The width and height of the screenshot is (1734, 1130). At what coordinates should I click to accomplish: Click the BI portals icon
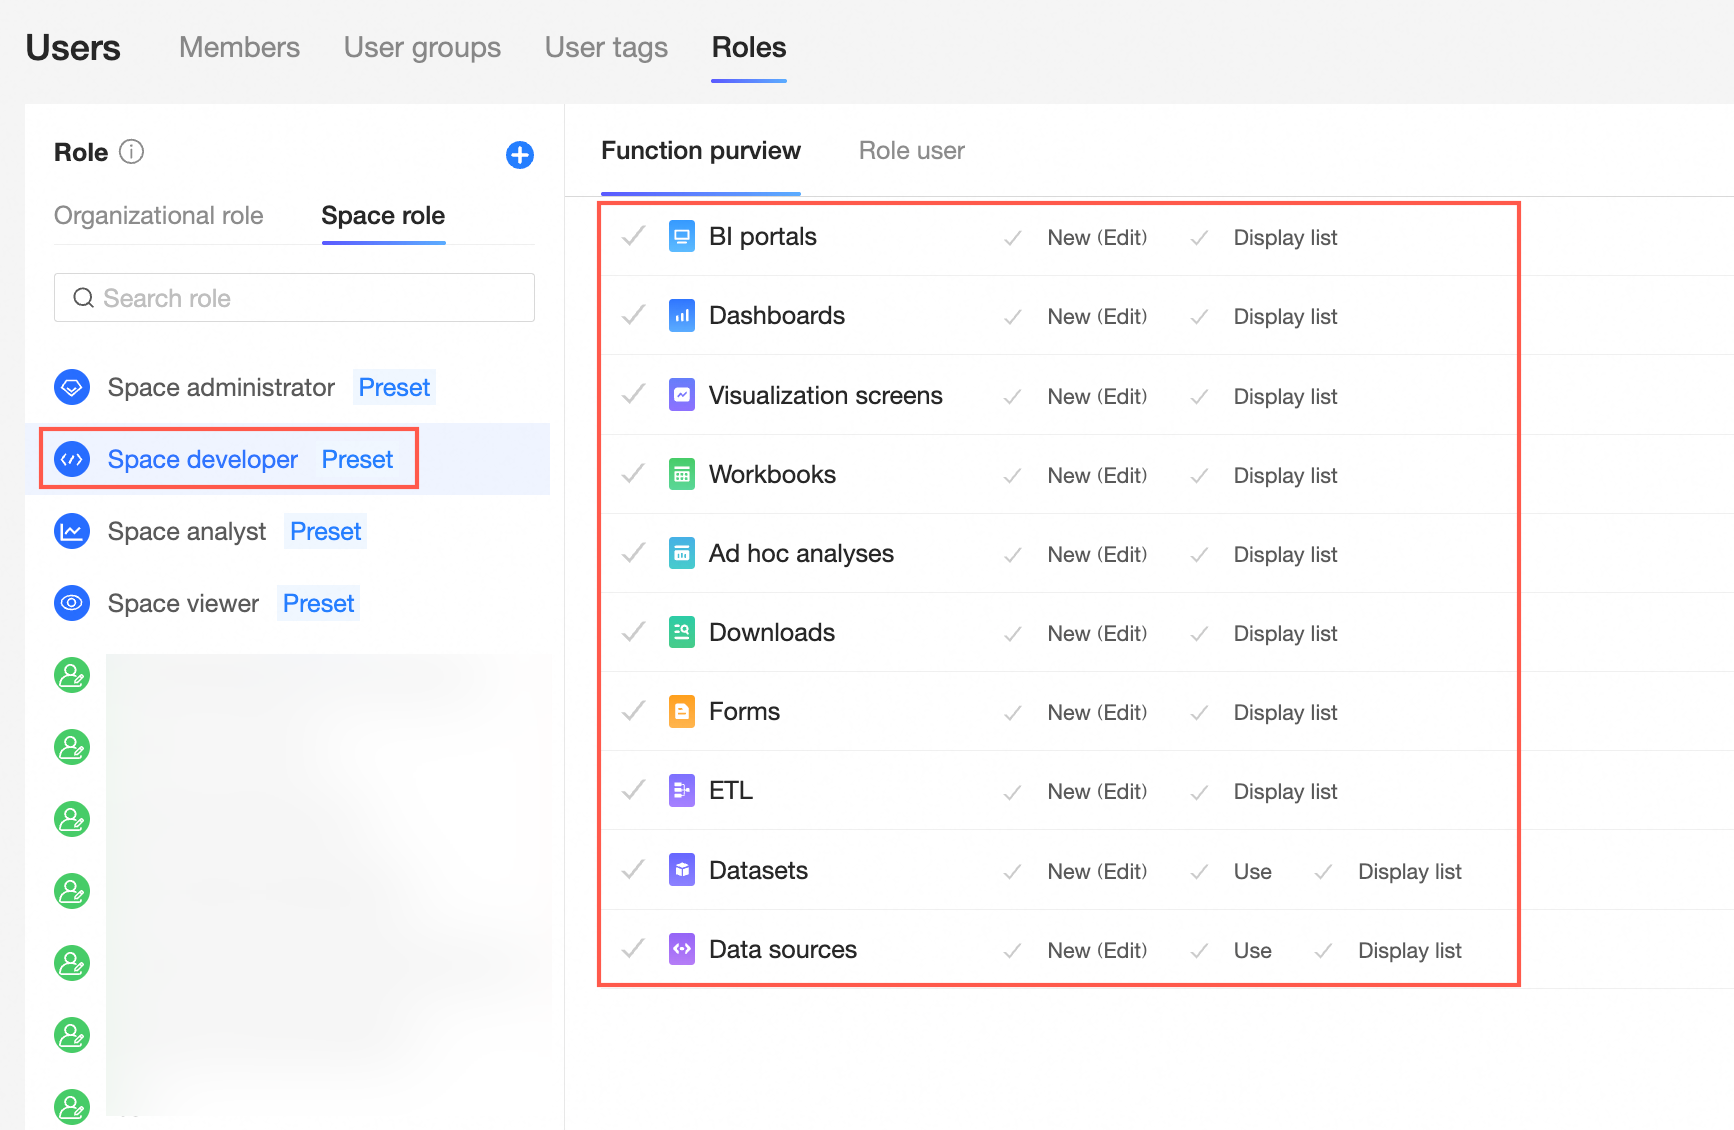(x=682, y=237)
